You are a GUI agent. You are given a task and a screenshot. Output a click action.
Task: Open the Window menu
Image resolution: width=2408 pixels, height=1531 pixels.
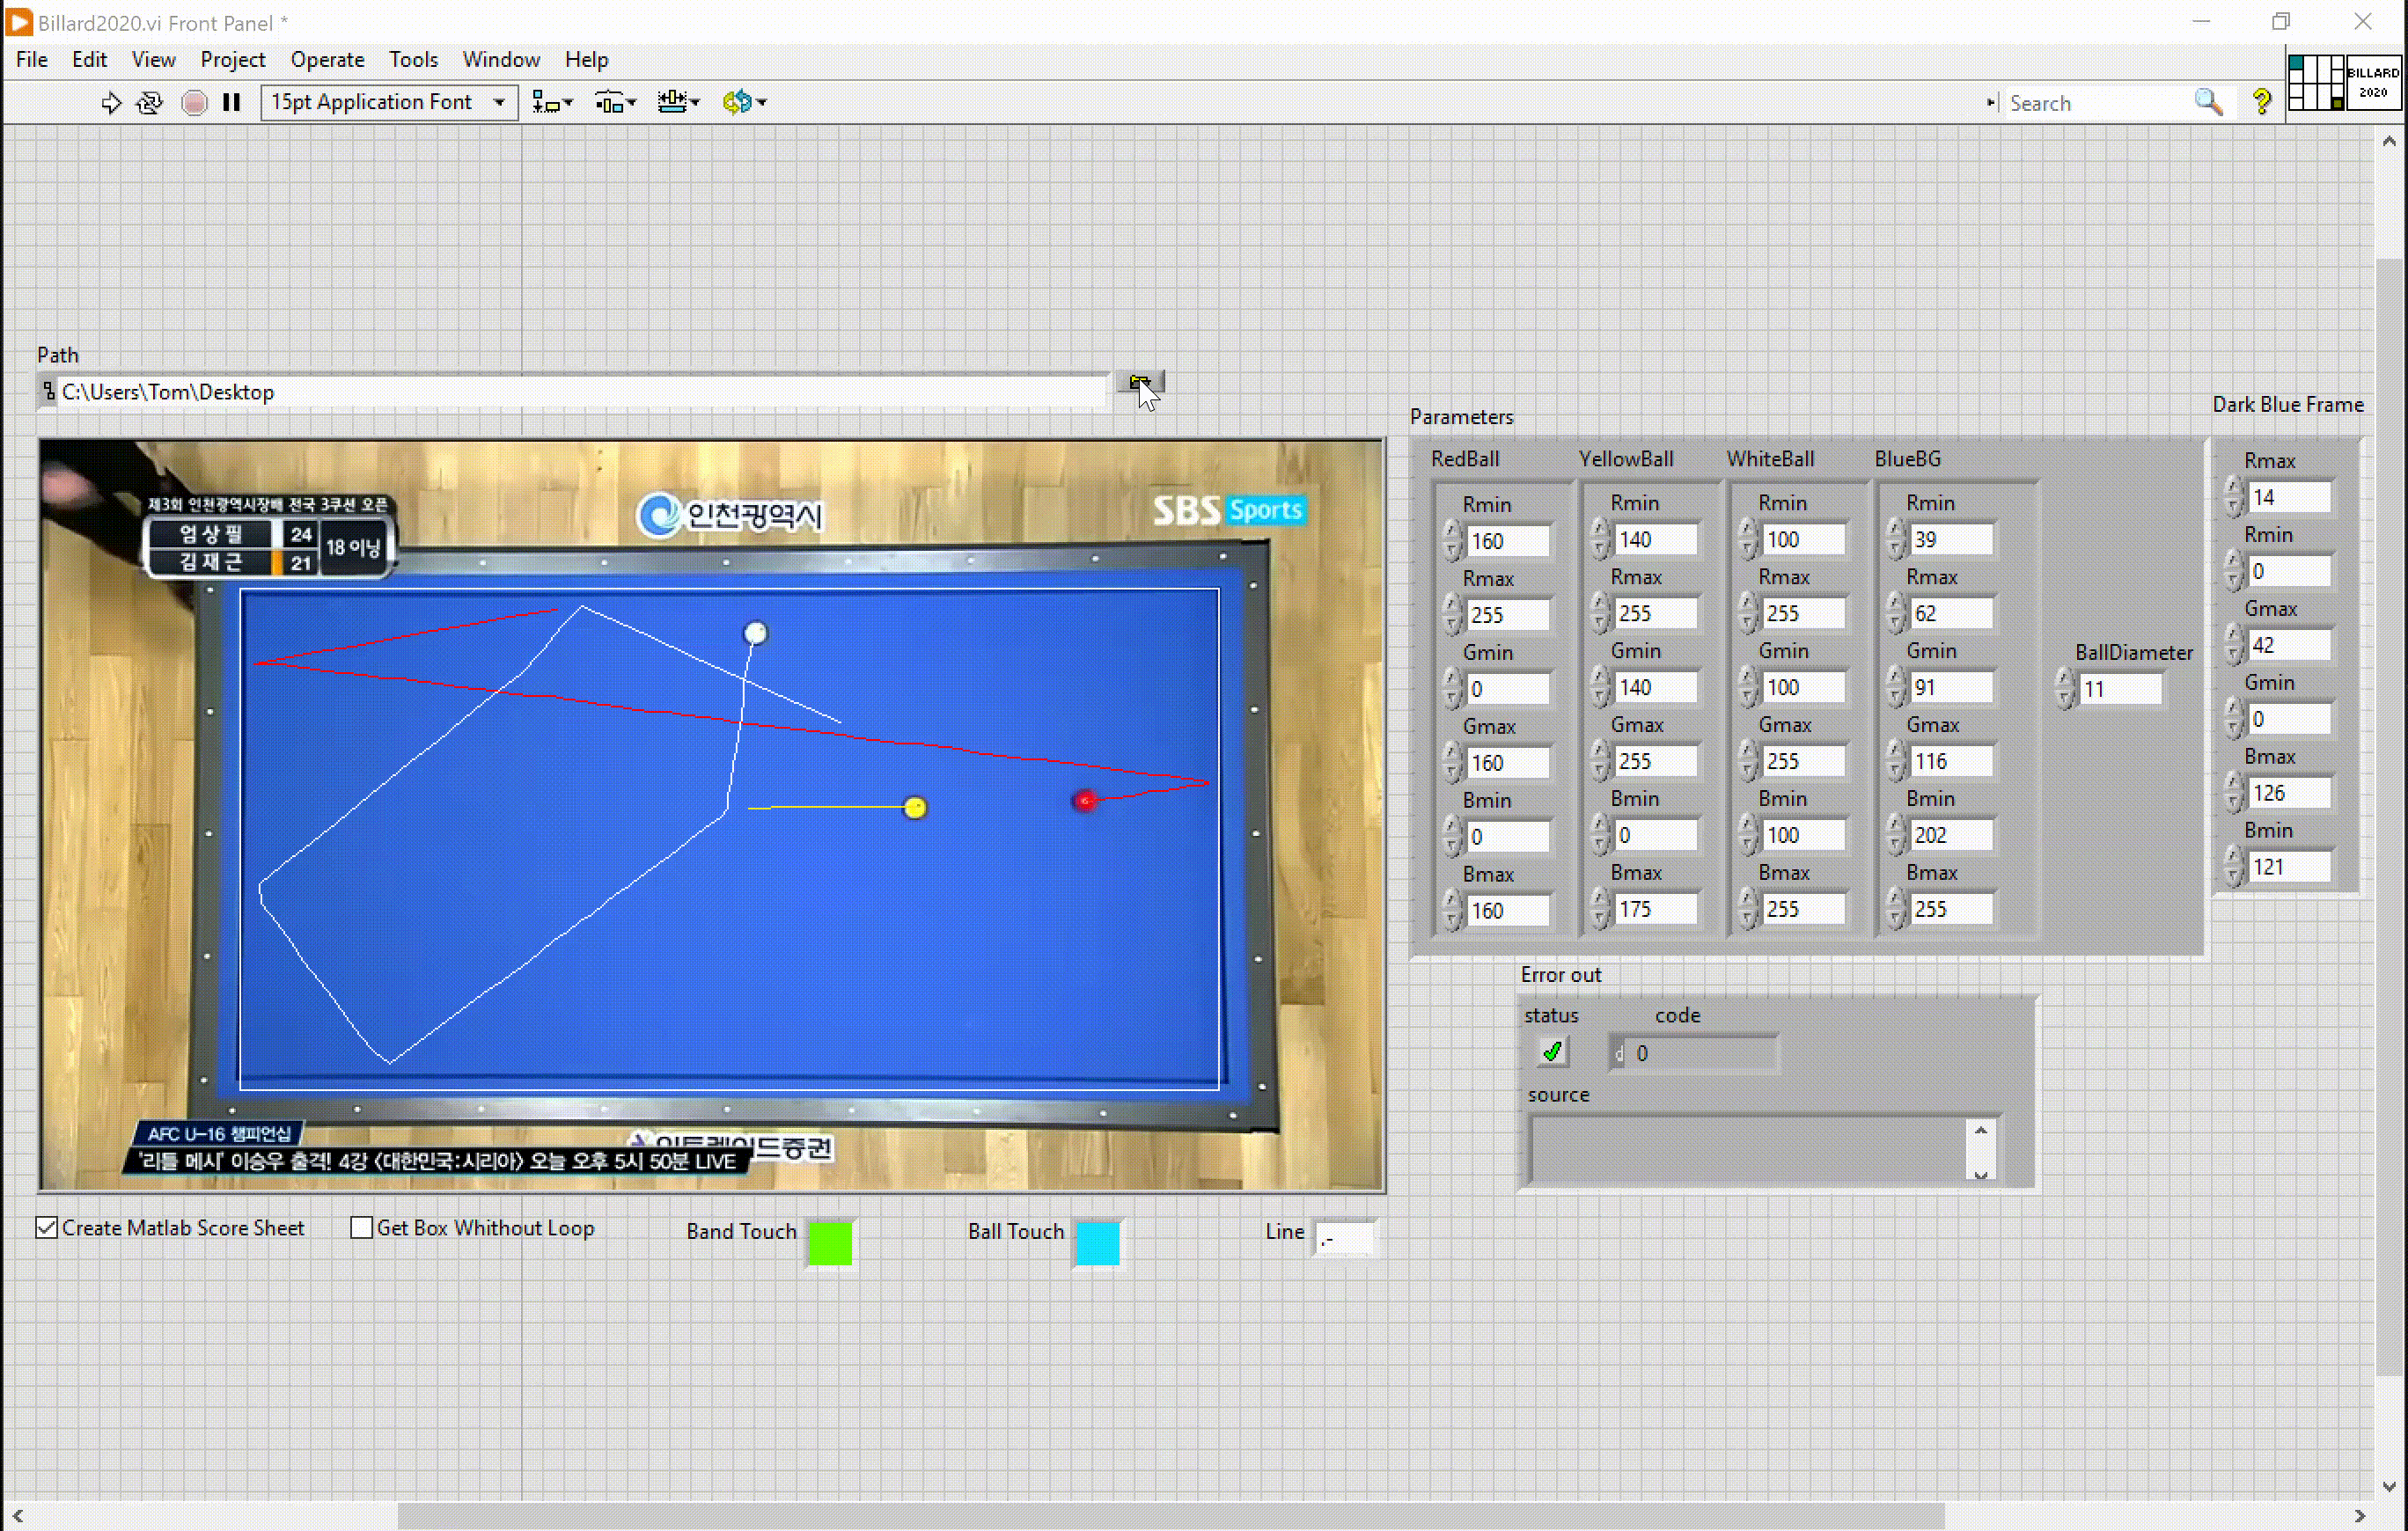coord(500,60)
